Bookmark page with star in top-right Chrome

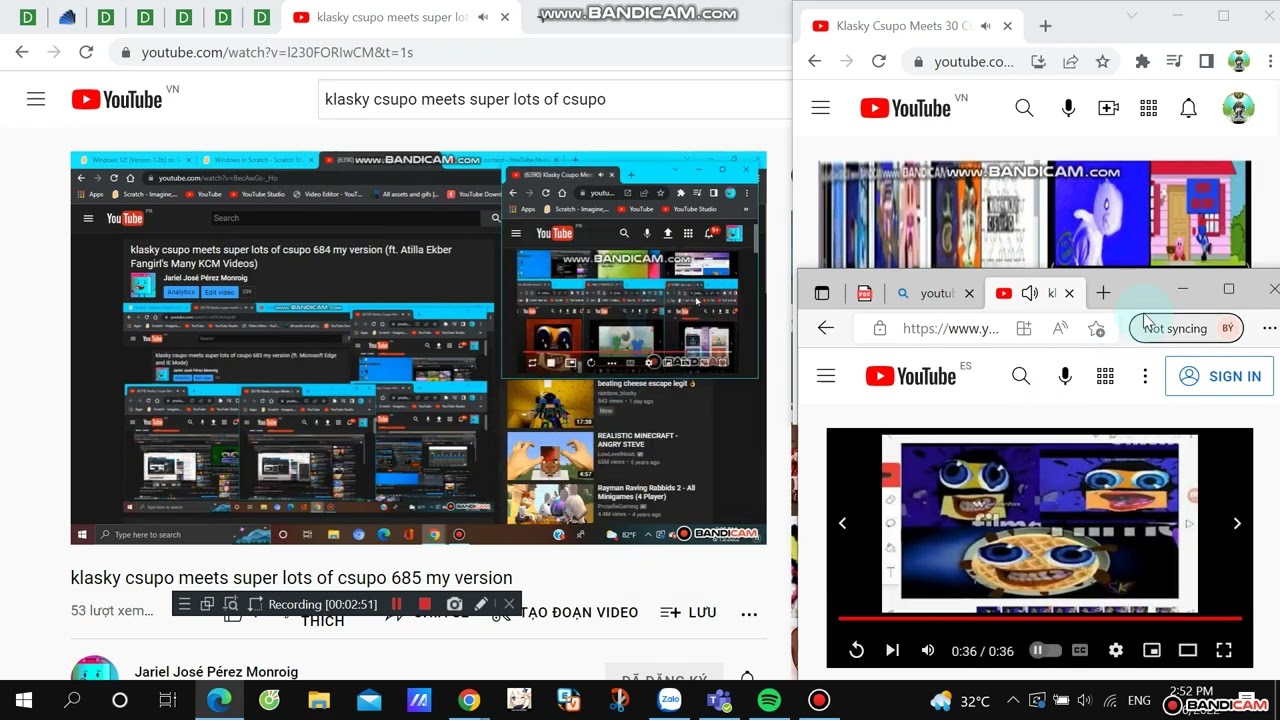tap(1102, 61)
